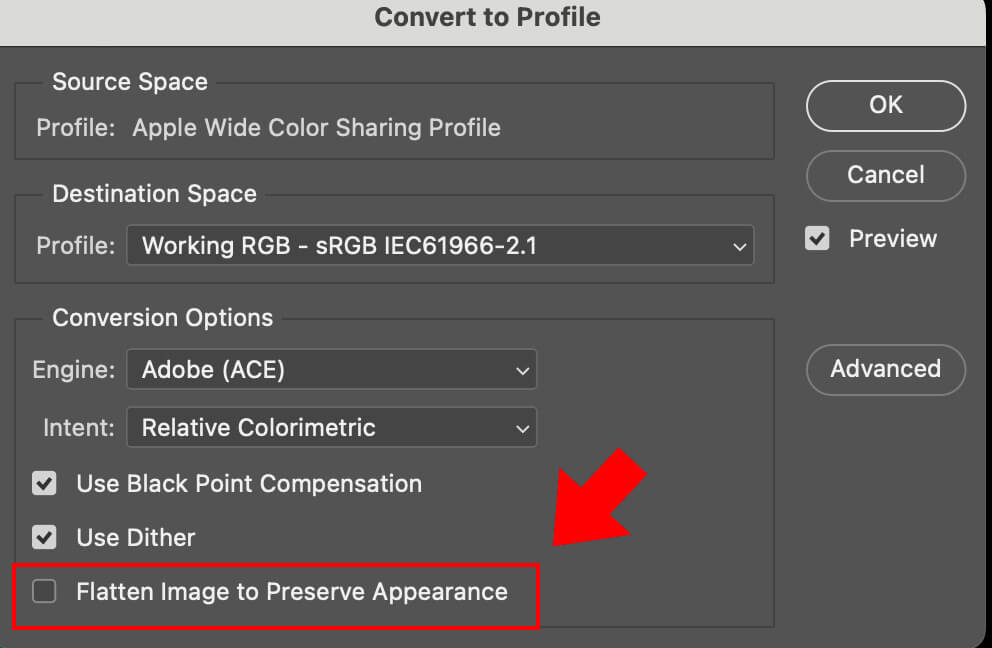Click the Engine dropdown arrow

tap(522, 369)
